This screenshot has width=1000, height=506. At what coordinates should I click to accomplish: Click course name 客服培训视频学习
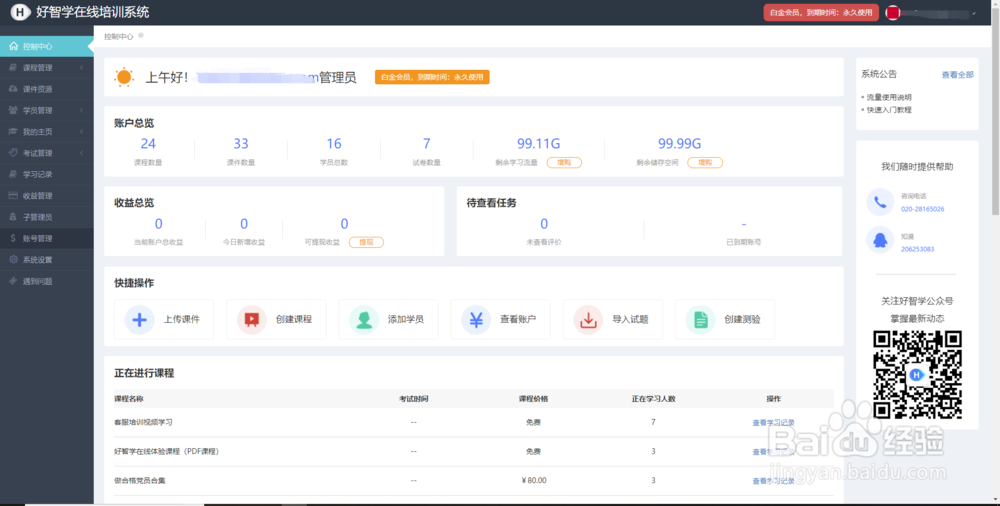coord(143,422)
